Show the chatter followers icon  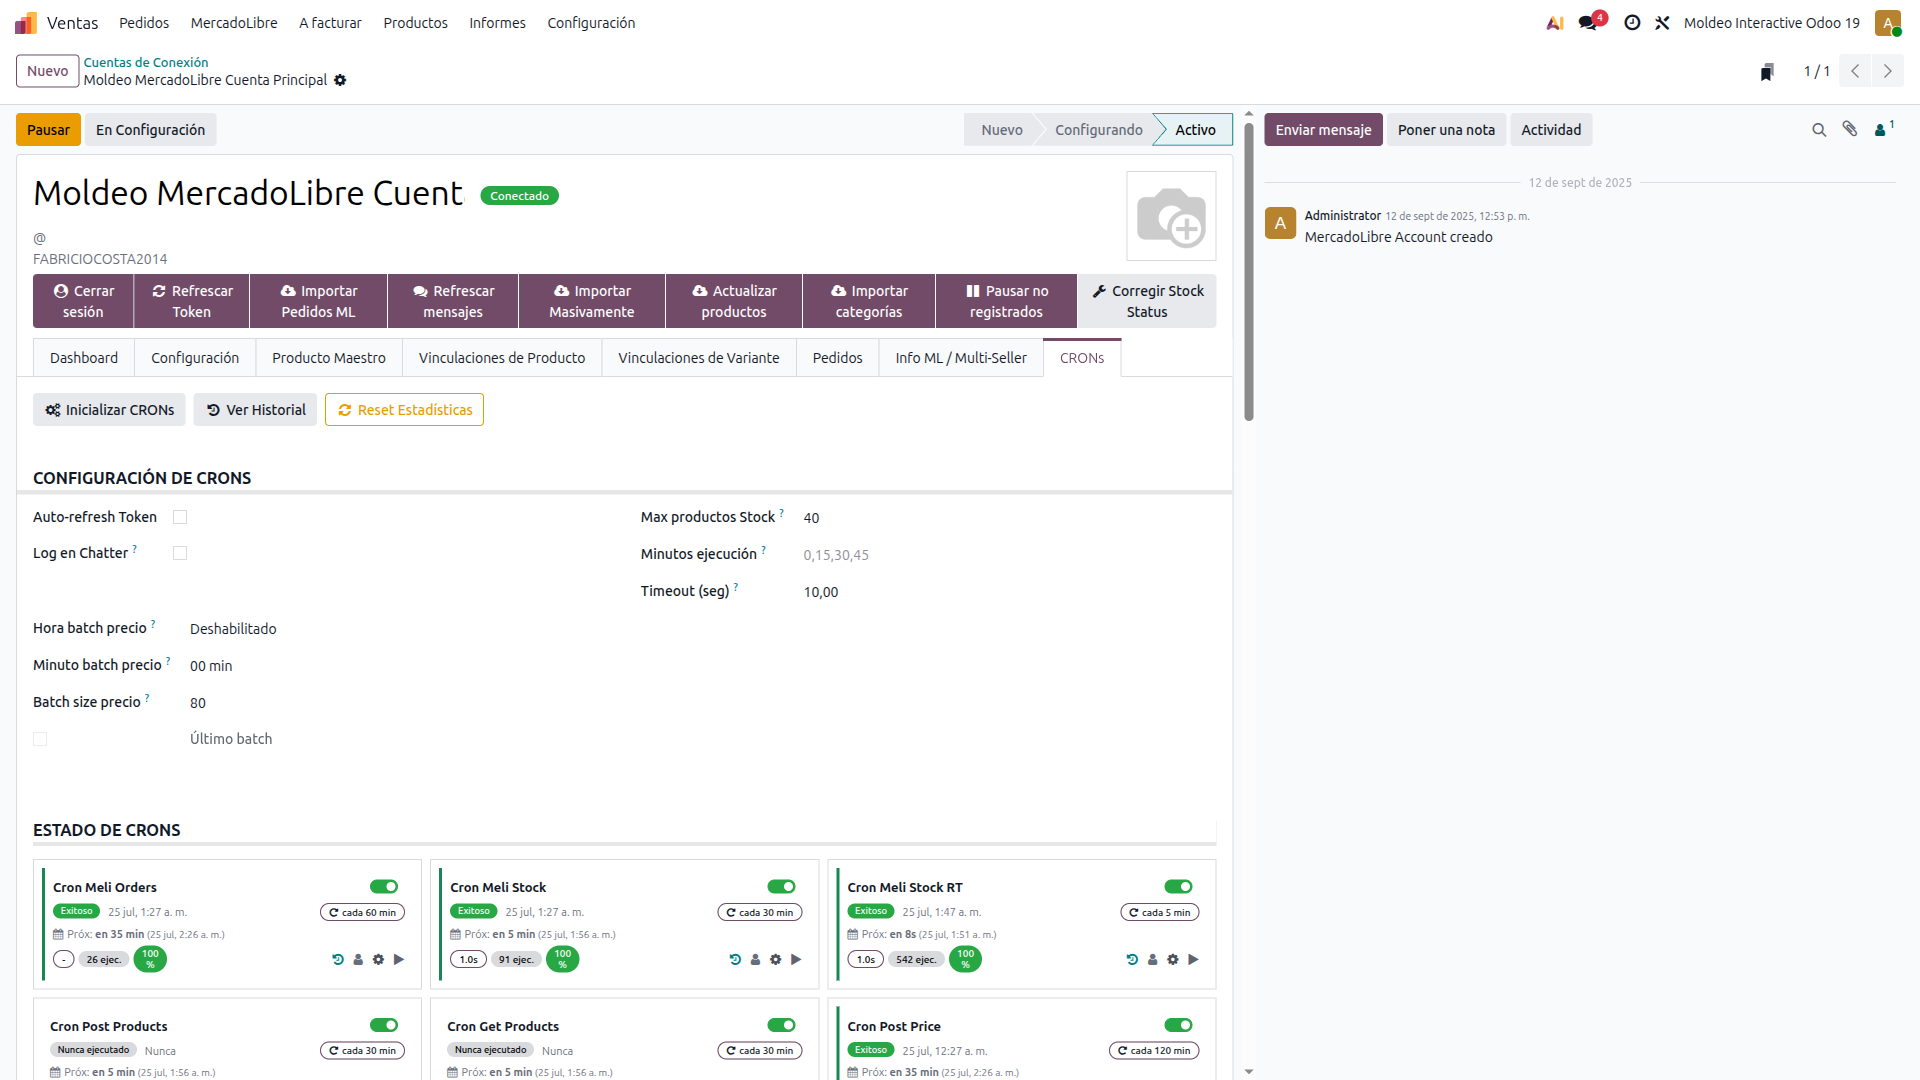coord(1884,129)
